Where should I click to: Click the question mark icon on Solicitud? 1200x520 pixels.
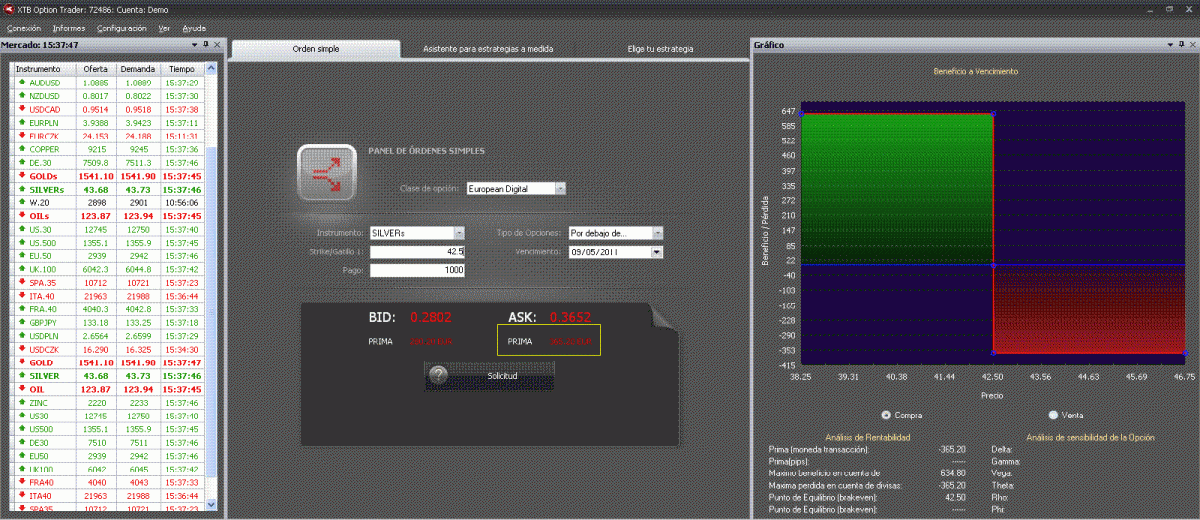(x=437, y=375)
